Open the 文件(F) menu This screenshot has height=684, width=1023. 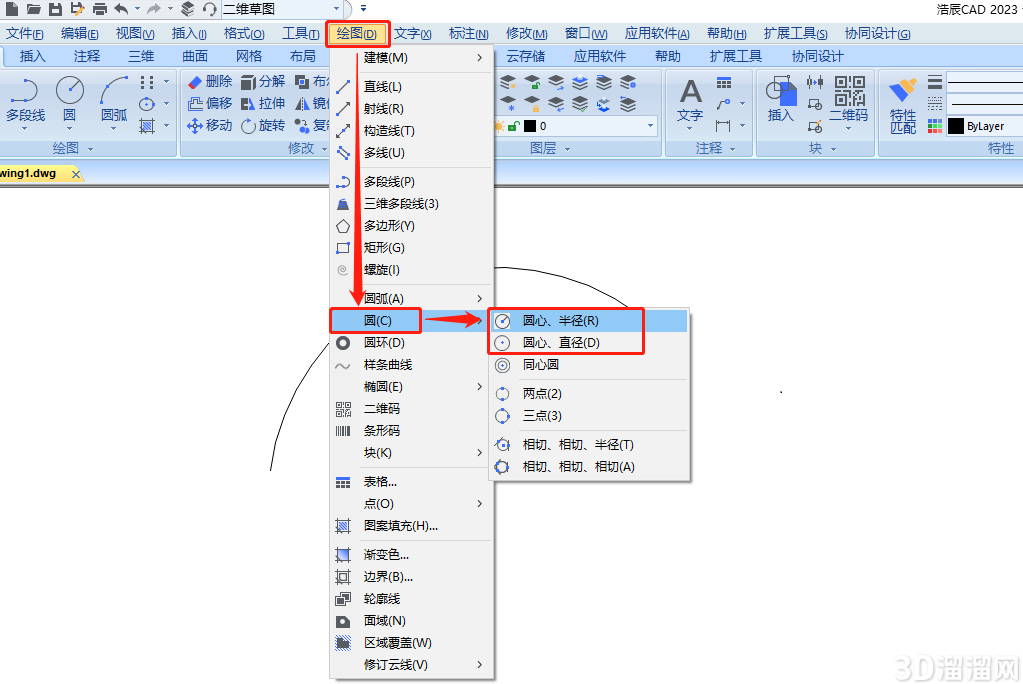point(25,33)
